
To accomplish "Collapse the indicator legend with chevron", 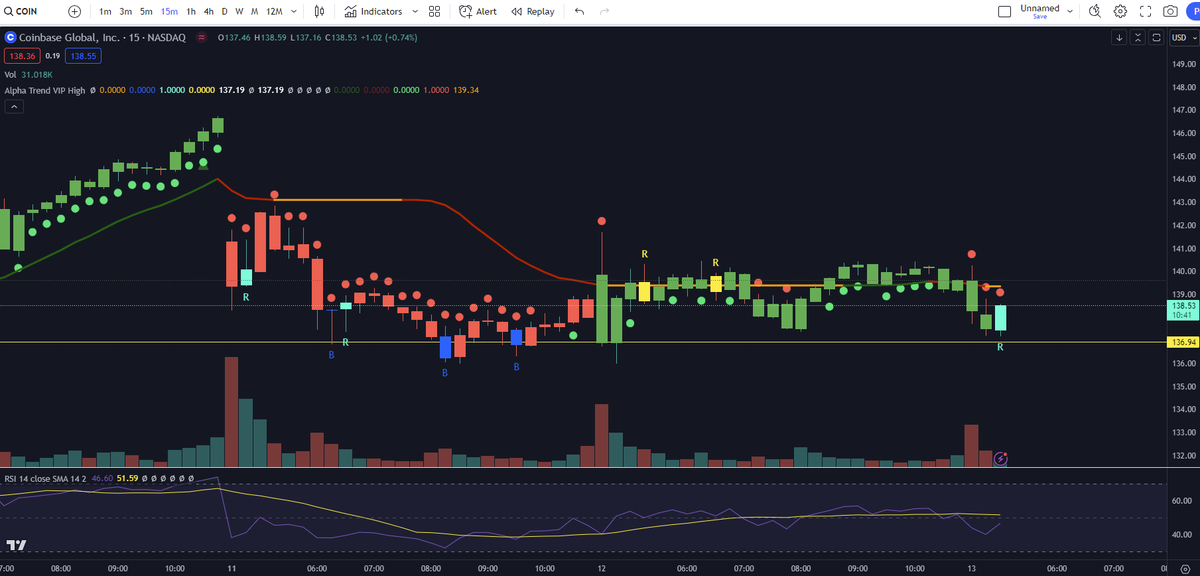I will (x=14, y=107).
